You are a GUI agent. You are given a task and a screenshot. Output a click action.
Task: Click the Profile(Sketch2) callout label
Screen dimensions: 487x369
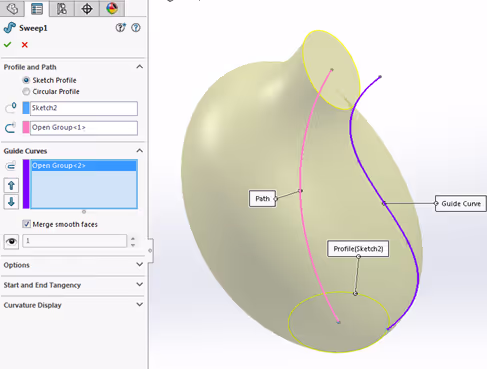(x=358, y=249)
